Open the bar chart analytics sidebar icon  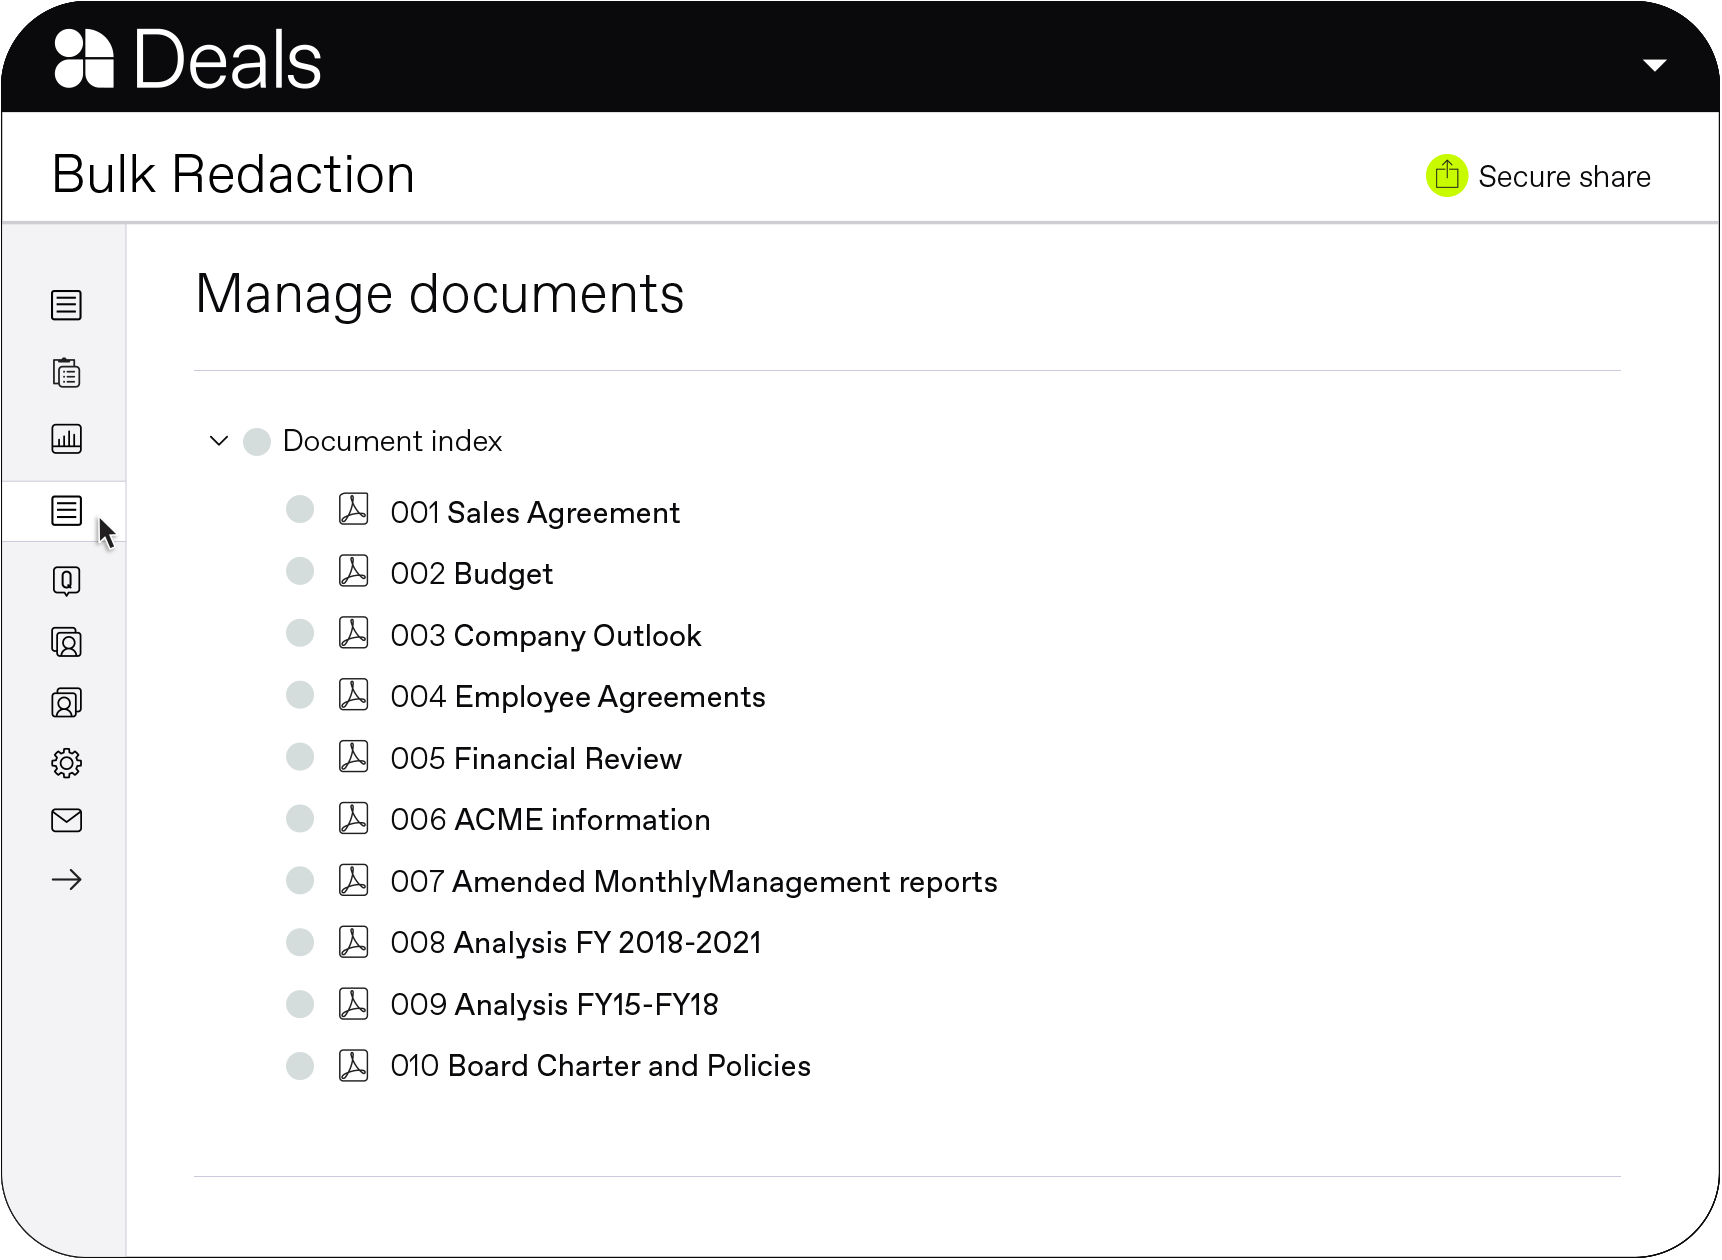coord(66,439)
